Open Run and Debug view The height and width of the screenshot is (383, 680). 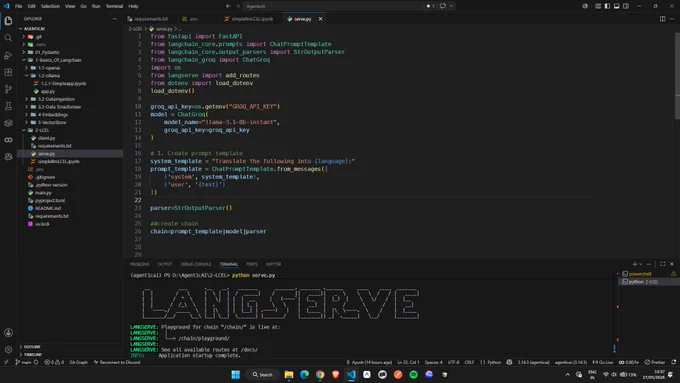(8, 55)
